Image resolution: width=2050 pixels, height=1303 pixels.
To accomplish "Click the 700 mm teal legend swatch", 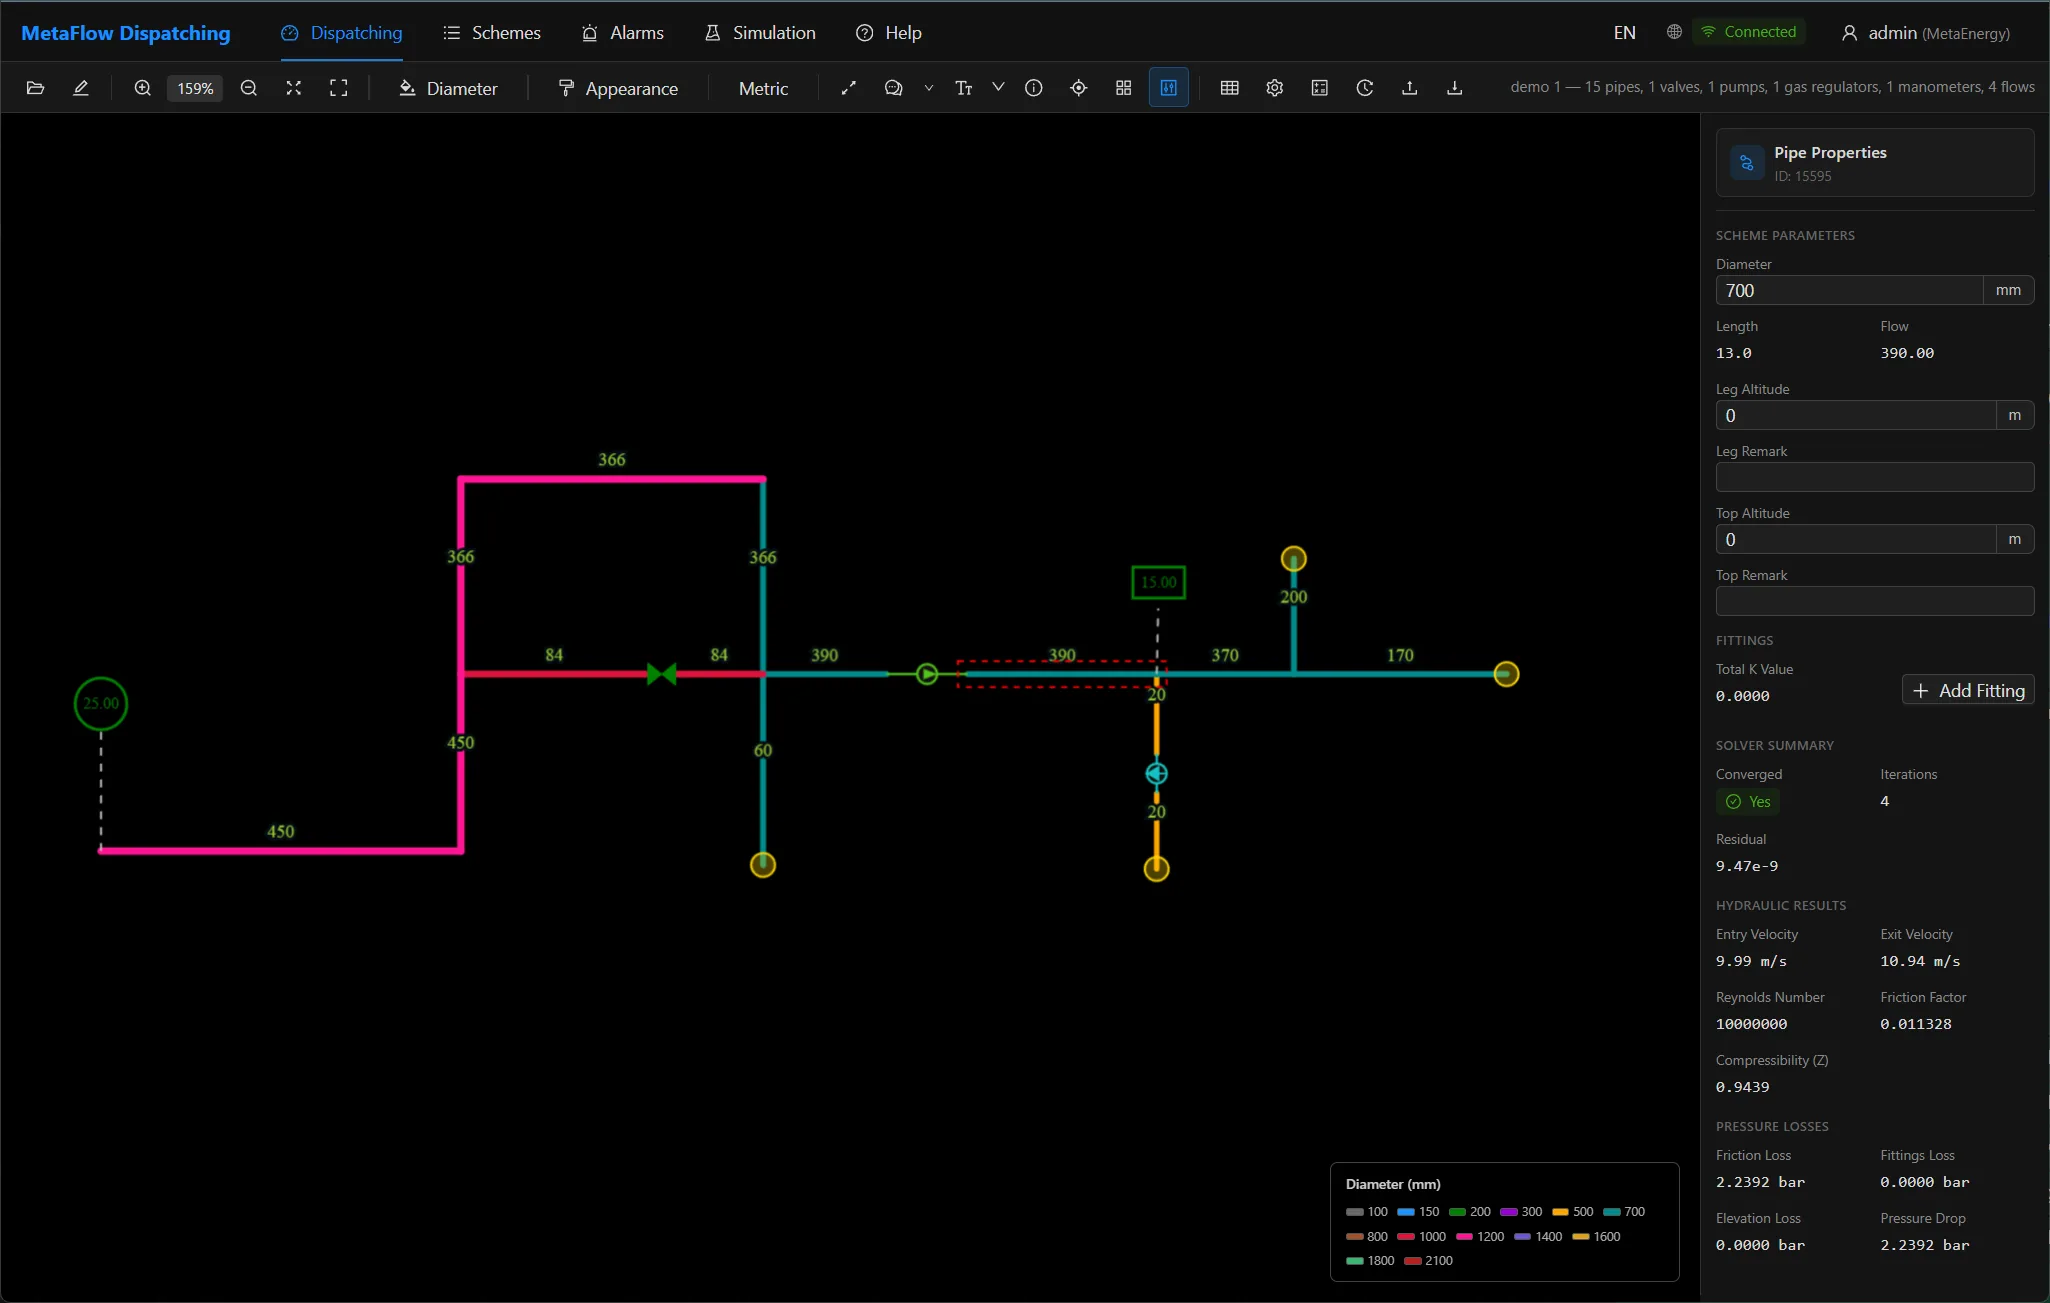I will click(1612, 1212).
